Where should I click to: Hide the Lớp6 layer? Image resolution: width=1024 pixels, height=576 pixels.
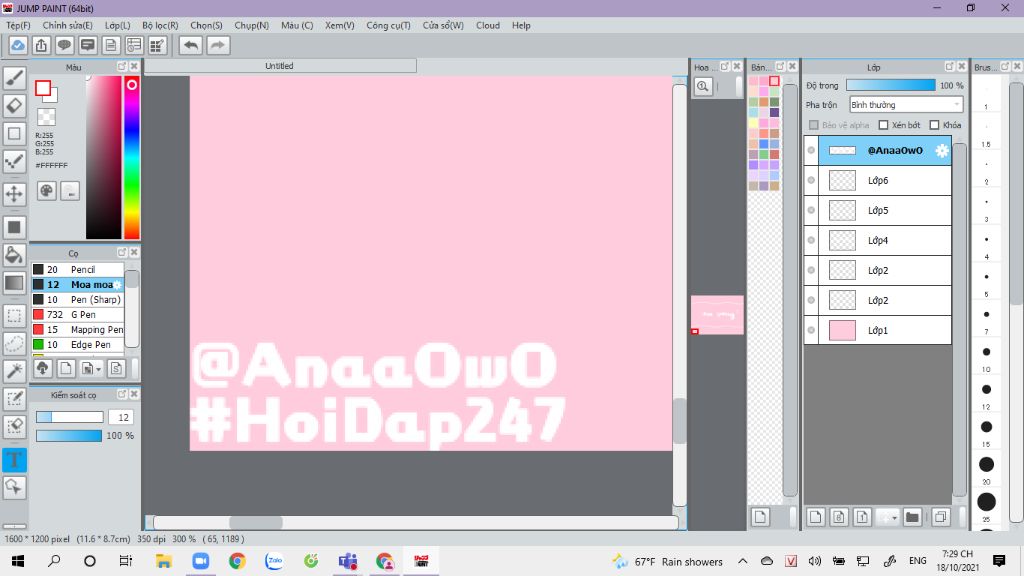click(x=811, y=180)
